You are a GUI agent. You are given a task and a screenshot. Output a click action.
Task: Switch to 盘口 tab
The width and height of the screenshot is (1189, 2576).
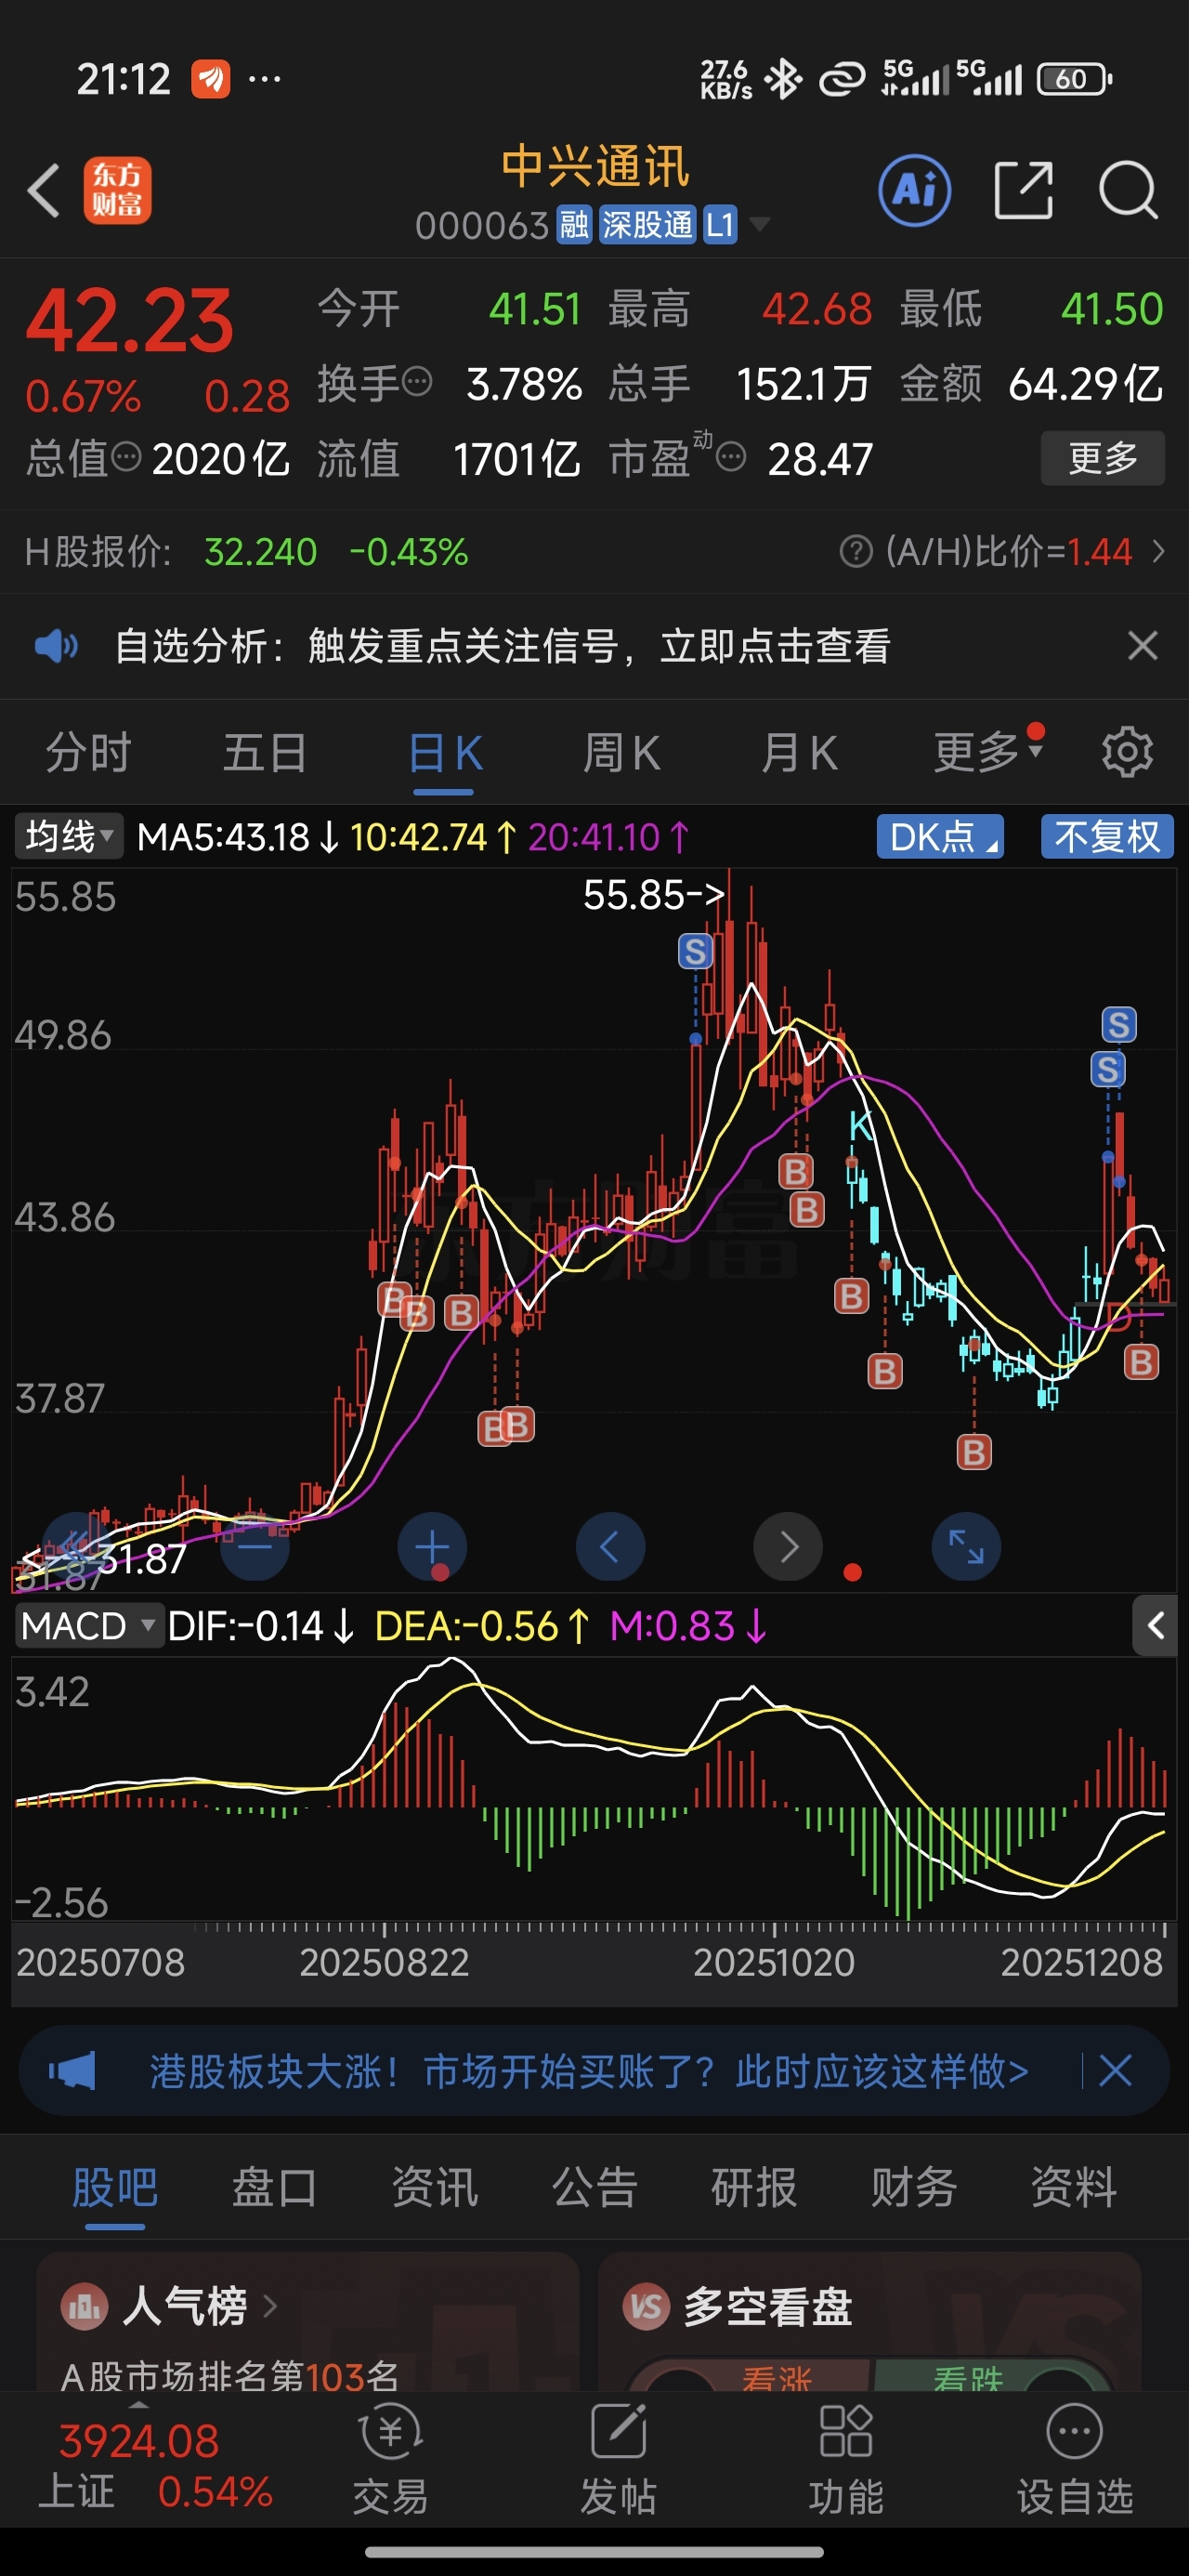click(x=274, y=2187)
